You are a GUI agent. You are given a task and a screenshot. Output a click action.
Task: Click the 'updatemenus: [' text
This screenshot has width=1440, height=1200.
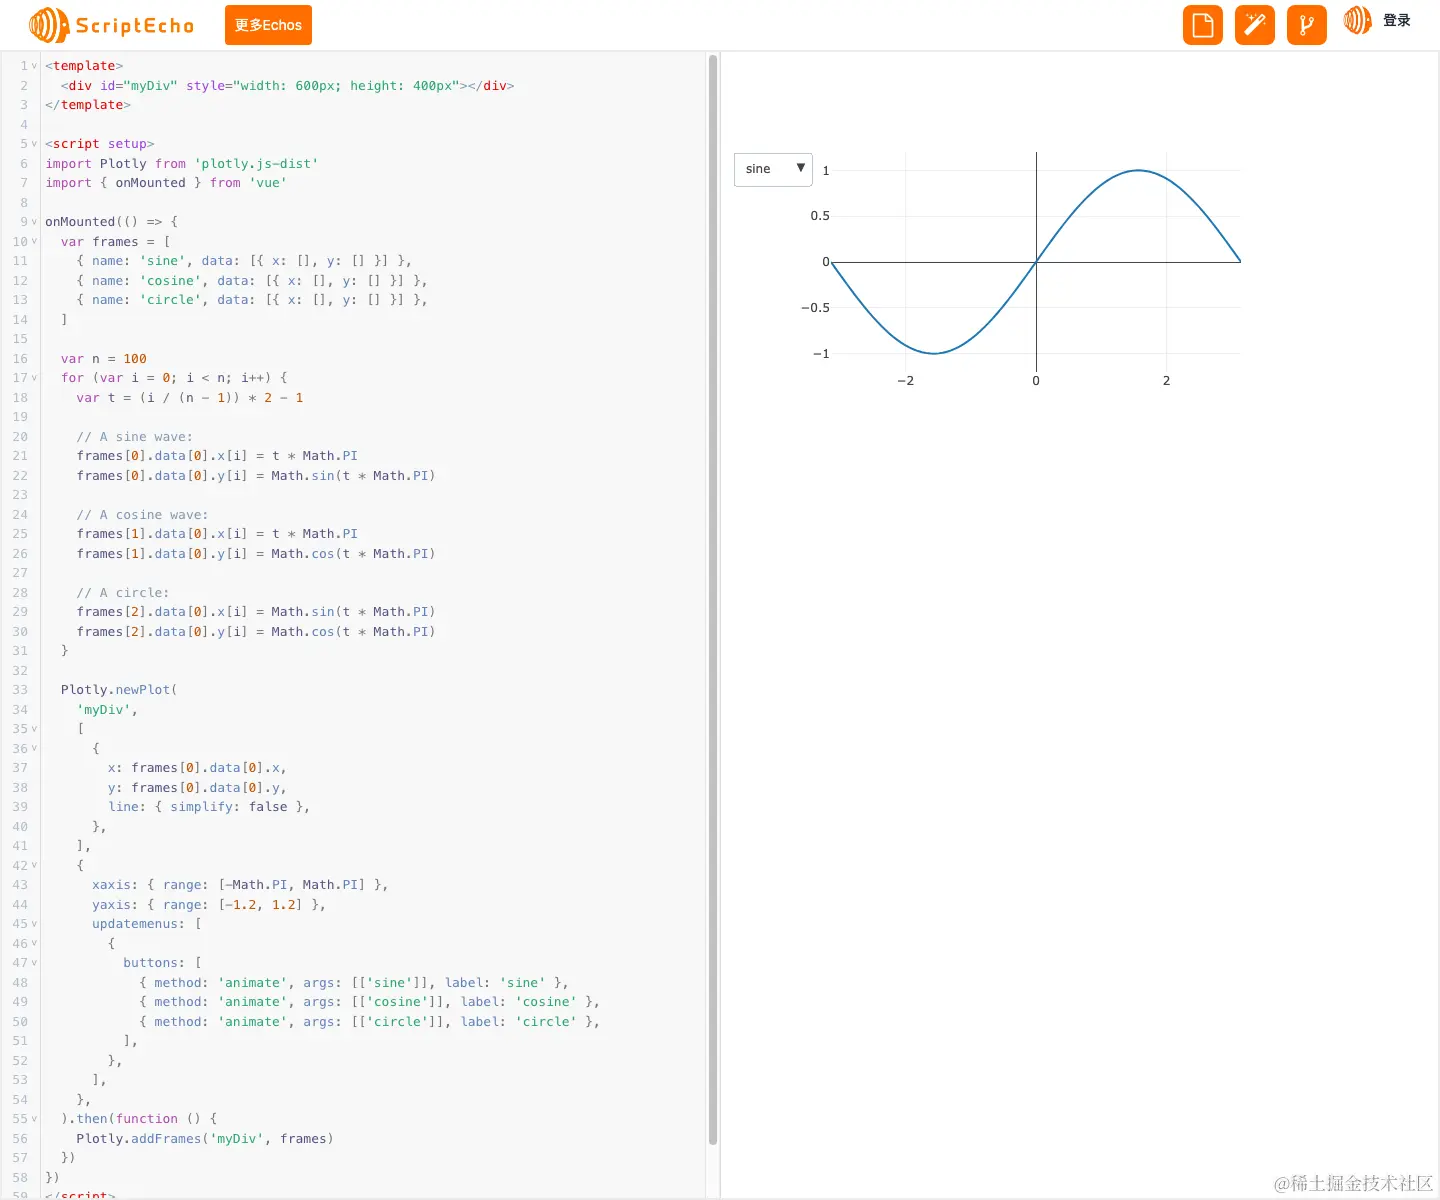click(x=147, y=924)
